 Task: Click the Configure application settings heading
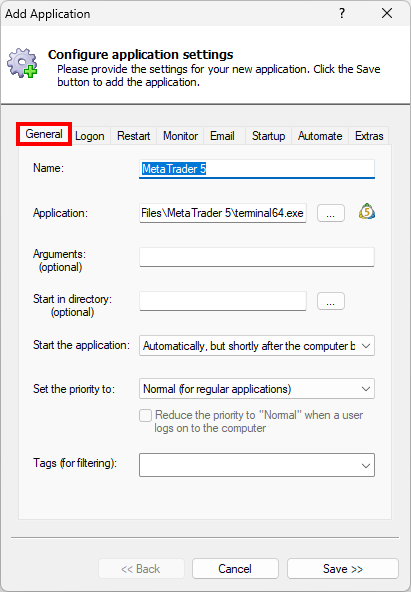click(x=140, y=54)
